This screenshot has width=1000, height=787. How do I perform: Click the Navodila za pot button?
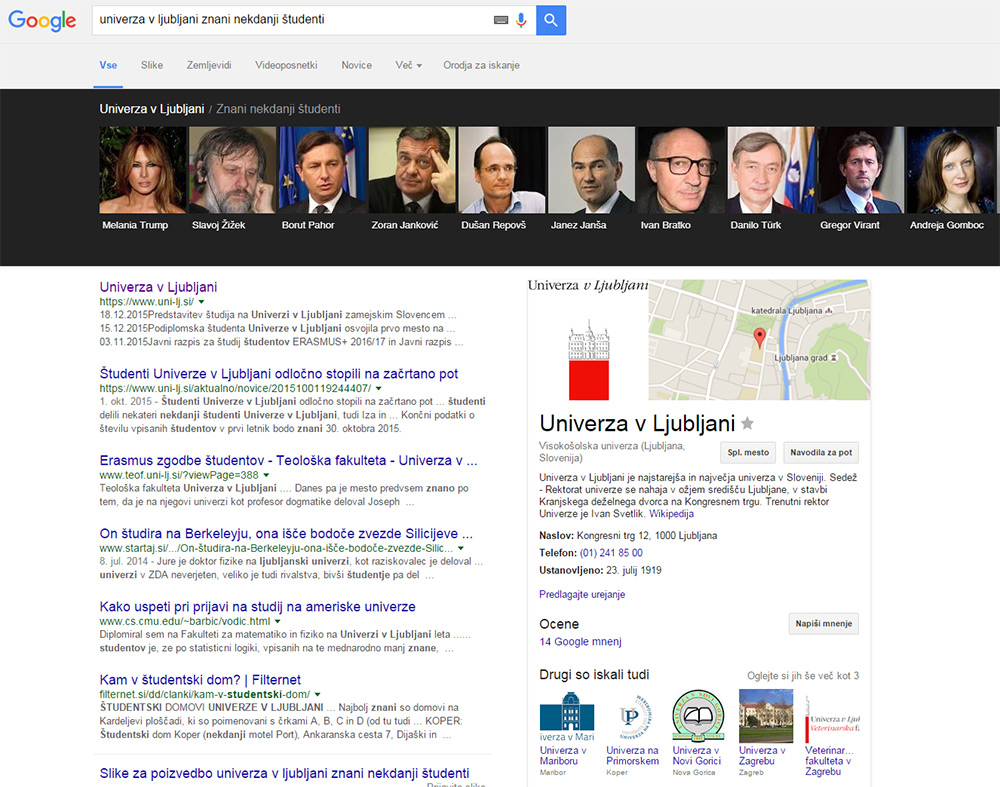tap(821, 452)
